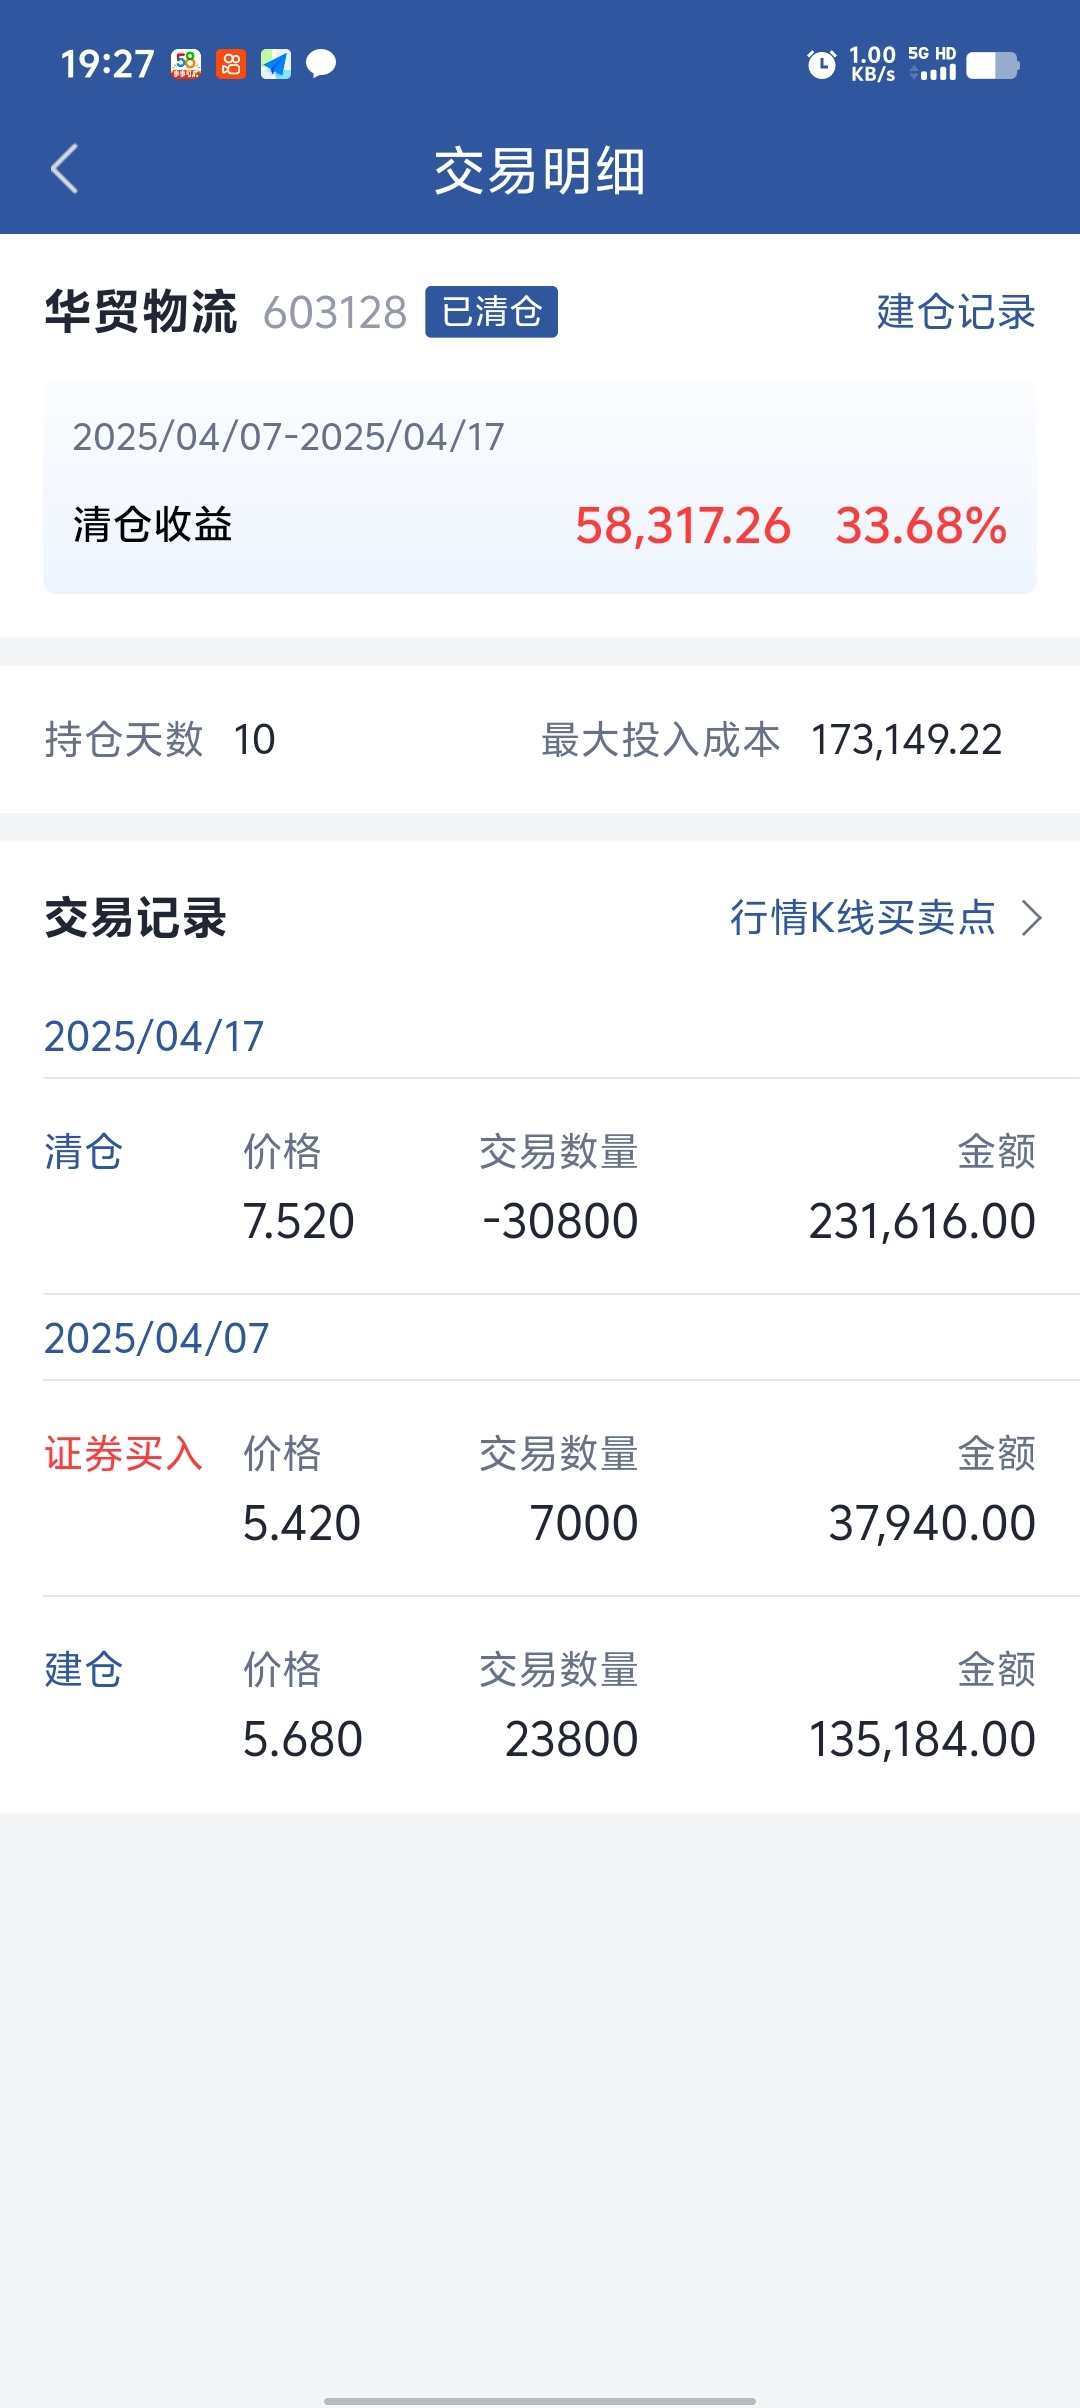
Task: Tap the alarm clock status icon
Action: [822, 65]
